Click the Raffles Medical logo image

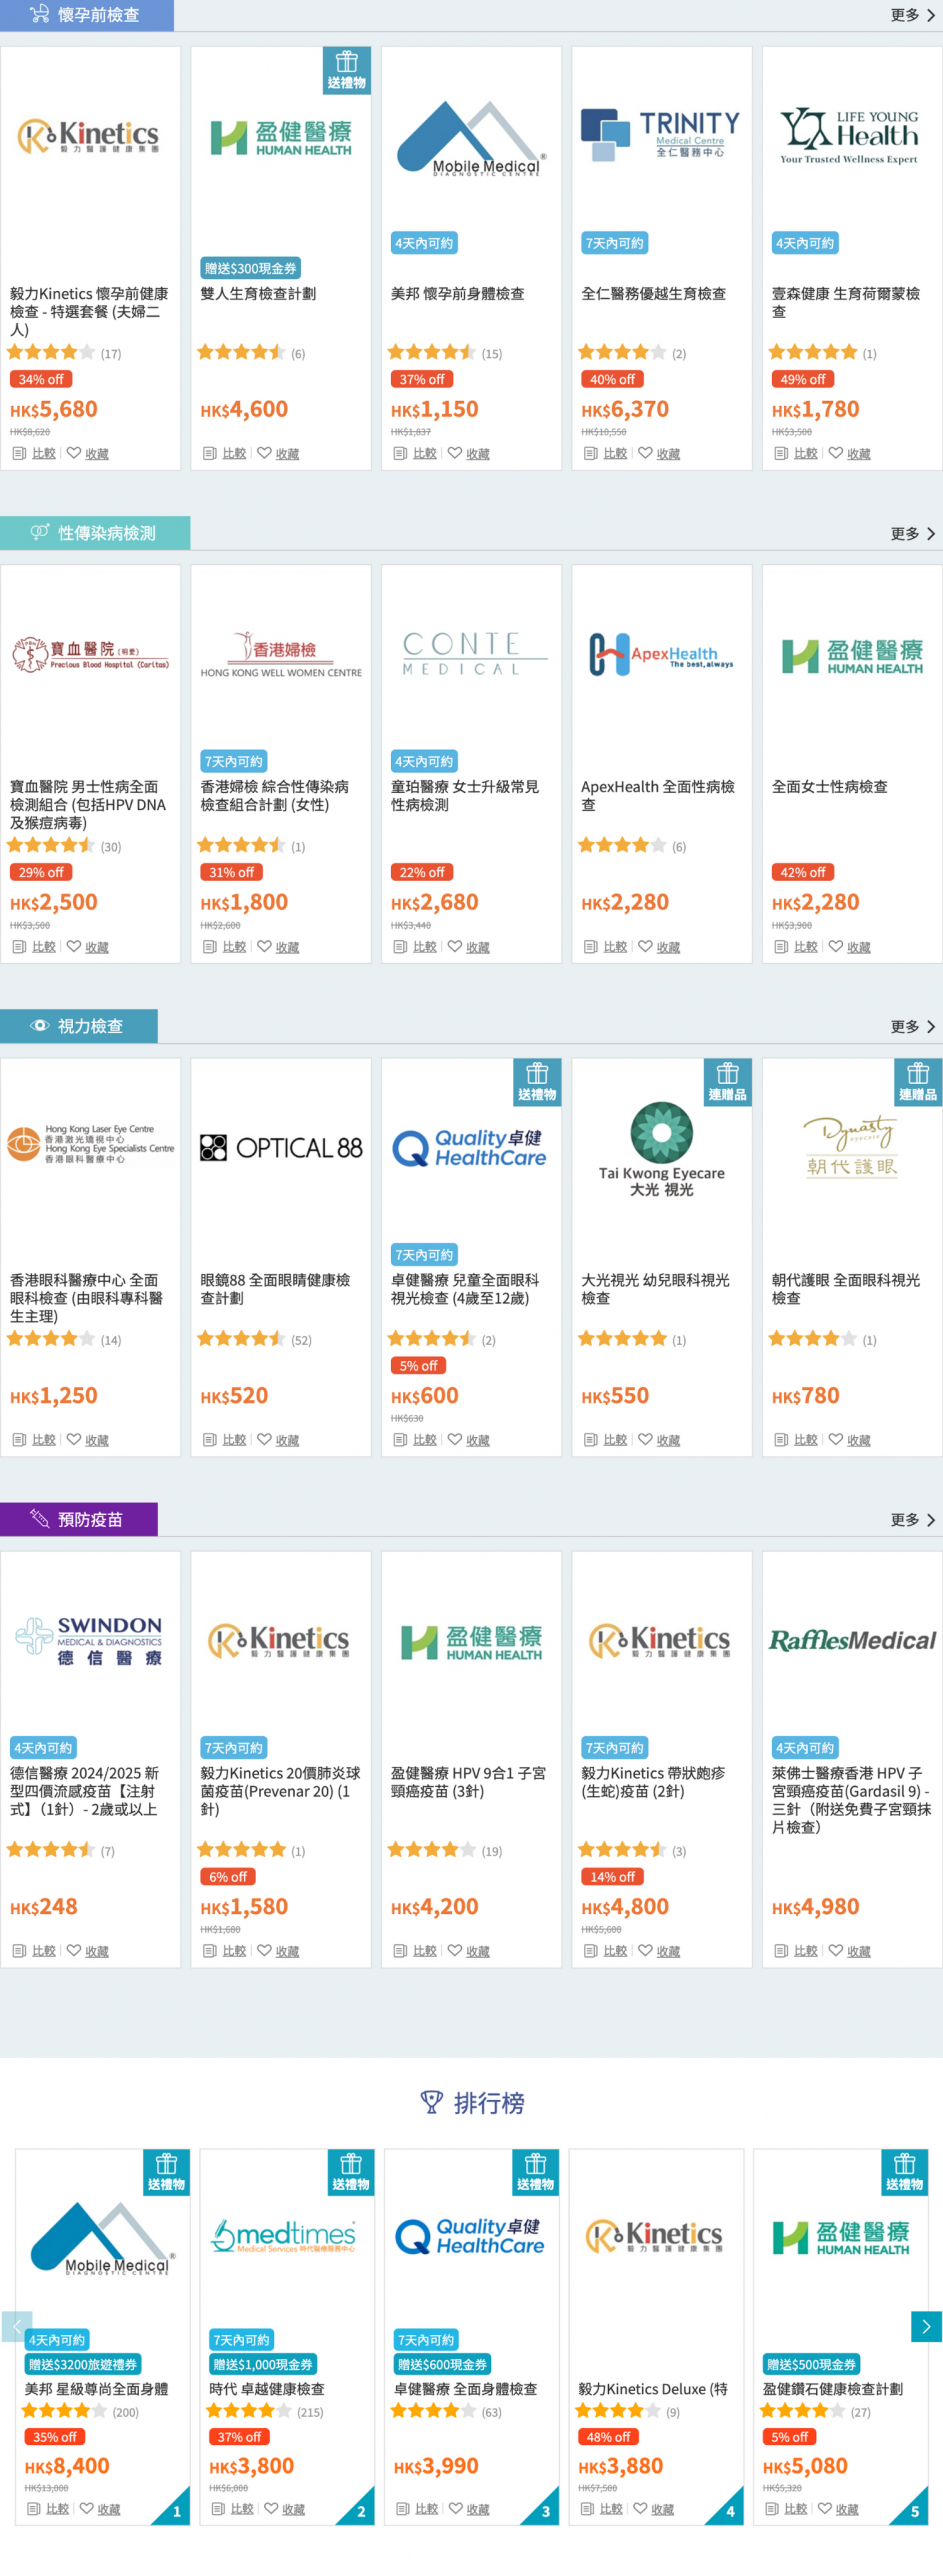pos(852,1640)
